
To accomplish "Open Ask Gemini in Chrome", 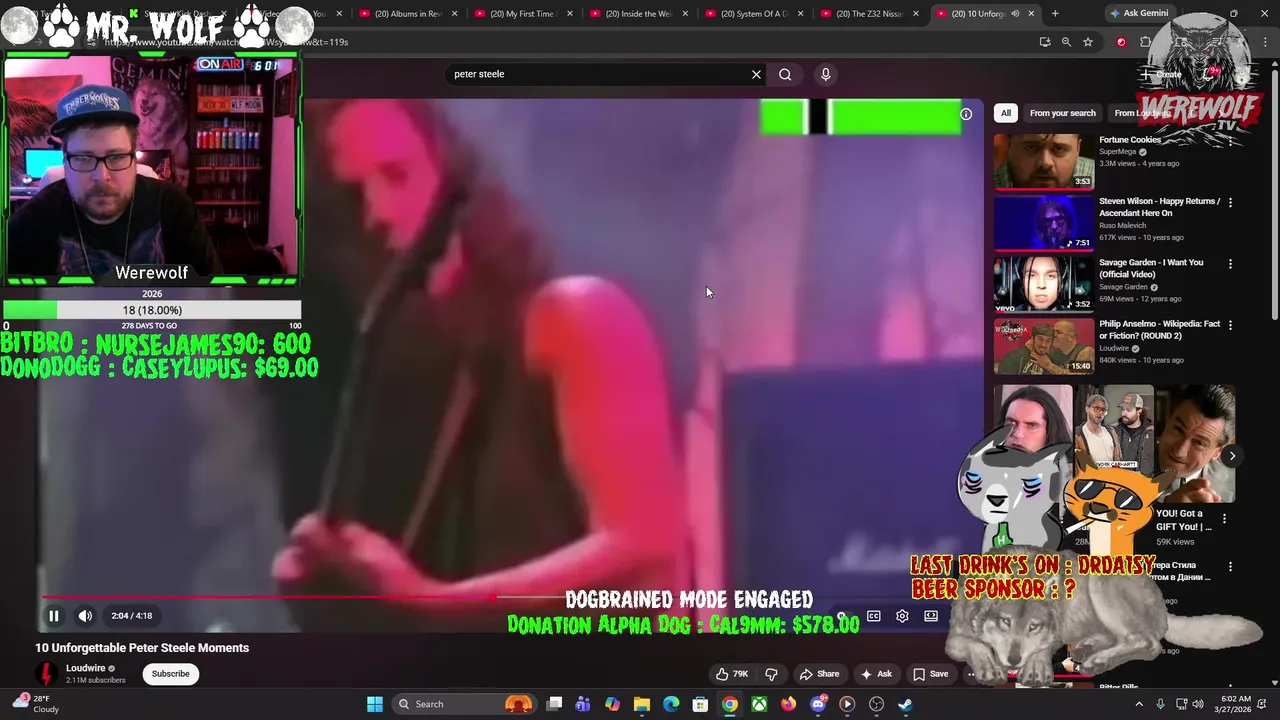I will [1138, 14].
